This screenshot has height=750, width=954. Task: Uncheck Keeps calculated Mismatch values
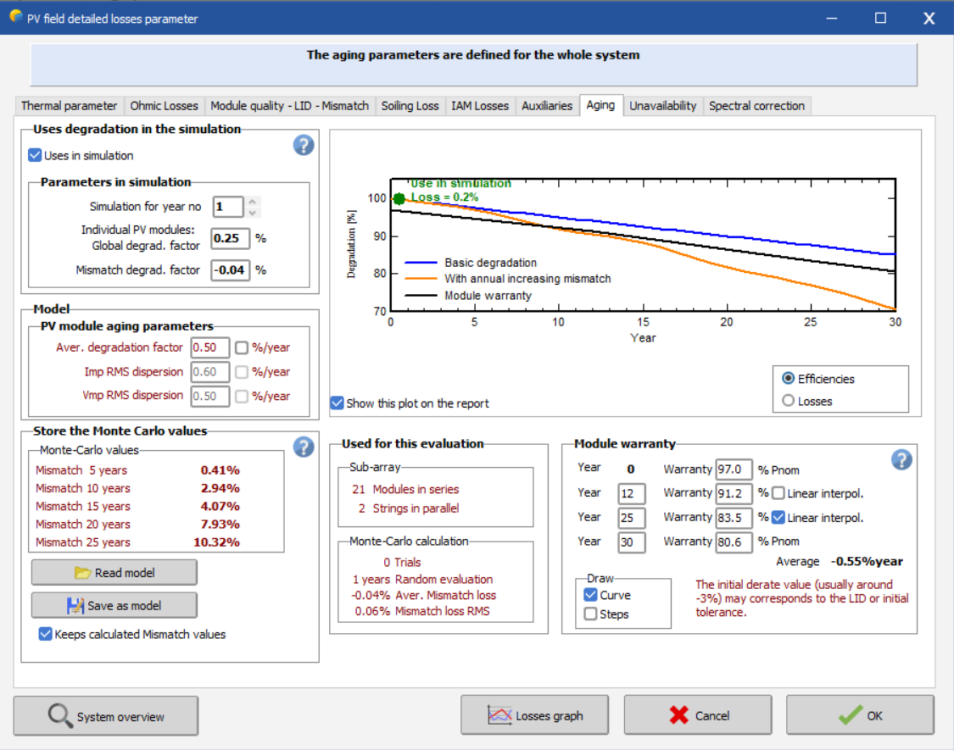click(x=45, y=634)
